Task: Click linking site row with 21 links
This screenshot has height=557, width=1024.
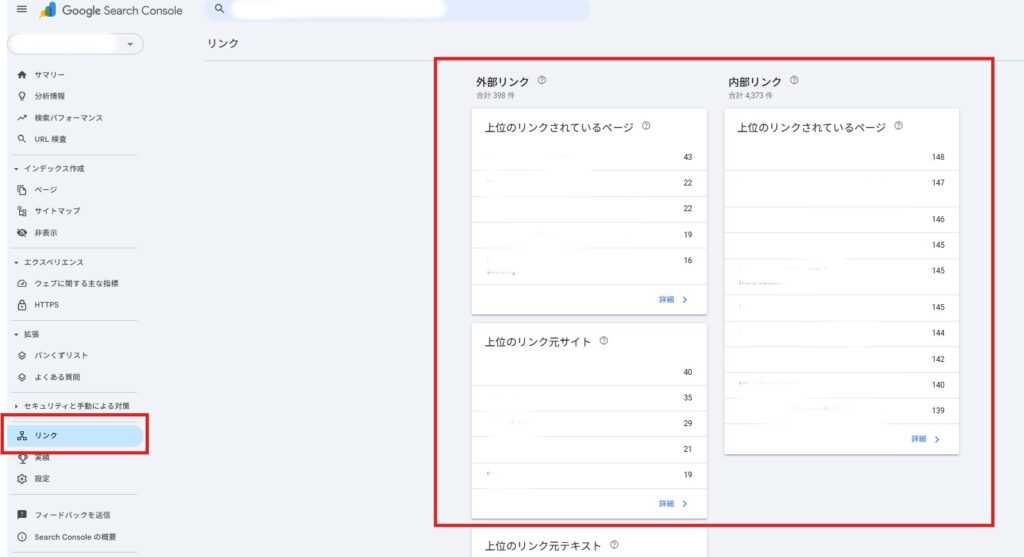Action: tap(589, 449)
